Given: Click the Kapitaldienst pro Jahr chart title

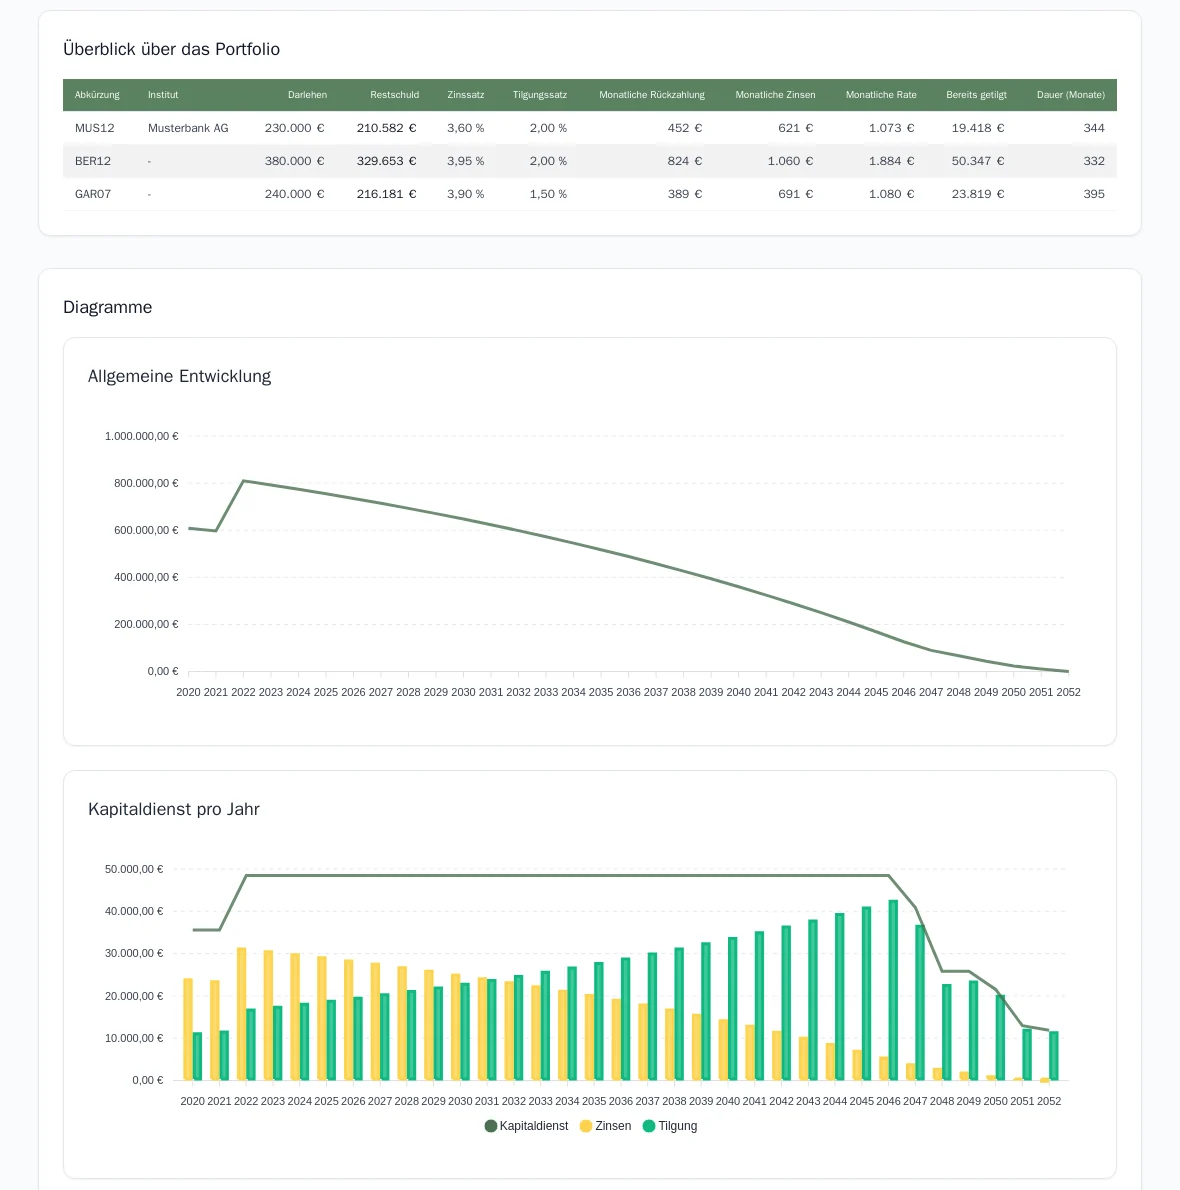Looking at the screenshot, I should click(x=174, y=809).
